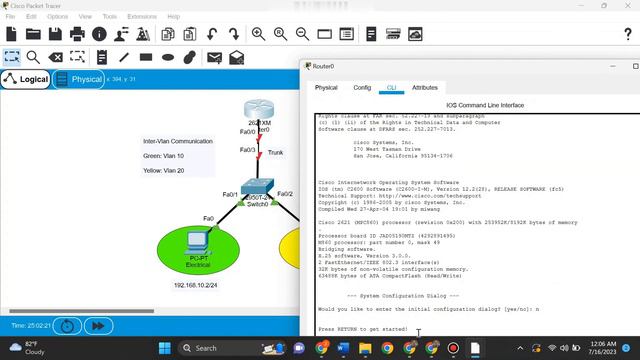This screenshot has width=640, height=360.
Task: Select the 2950T Switch0 device
Action: [257, 187]
